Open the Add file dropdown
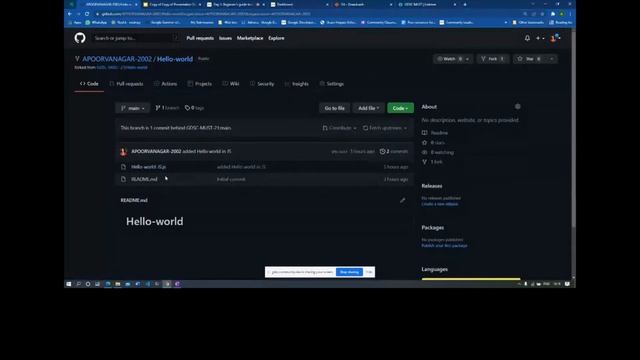640x360 pixels. [x=369, y=108]
